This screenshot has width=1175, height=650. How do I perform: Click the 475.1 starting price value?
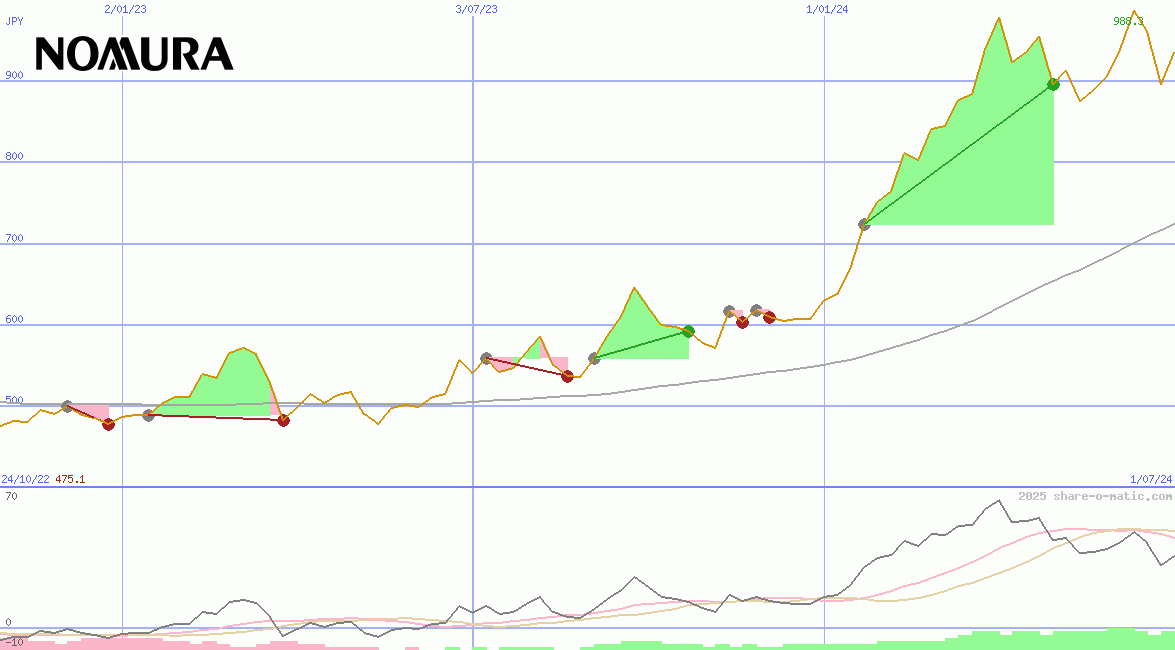70,480
